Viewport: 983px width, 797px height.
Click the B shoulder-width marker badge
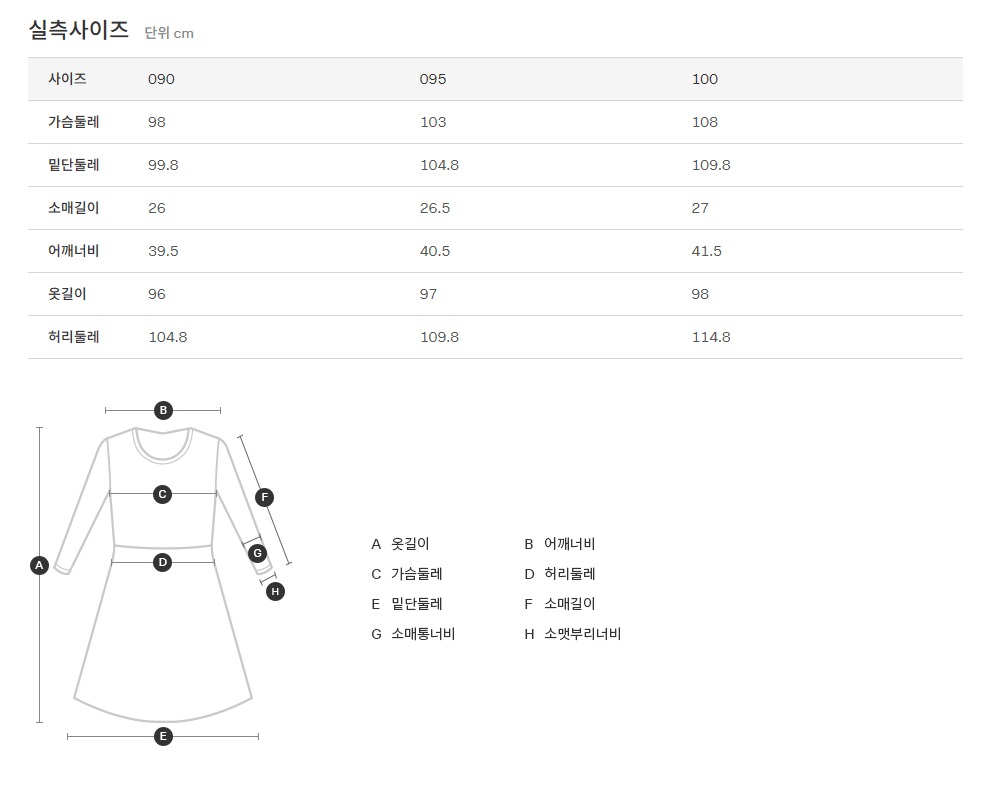tap(163, 410)
